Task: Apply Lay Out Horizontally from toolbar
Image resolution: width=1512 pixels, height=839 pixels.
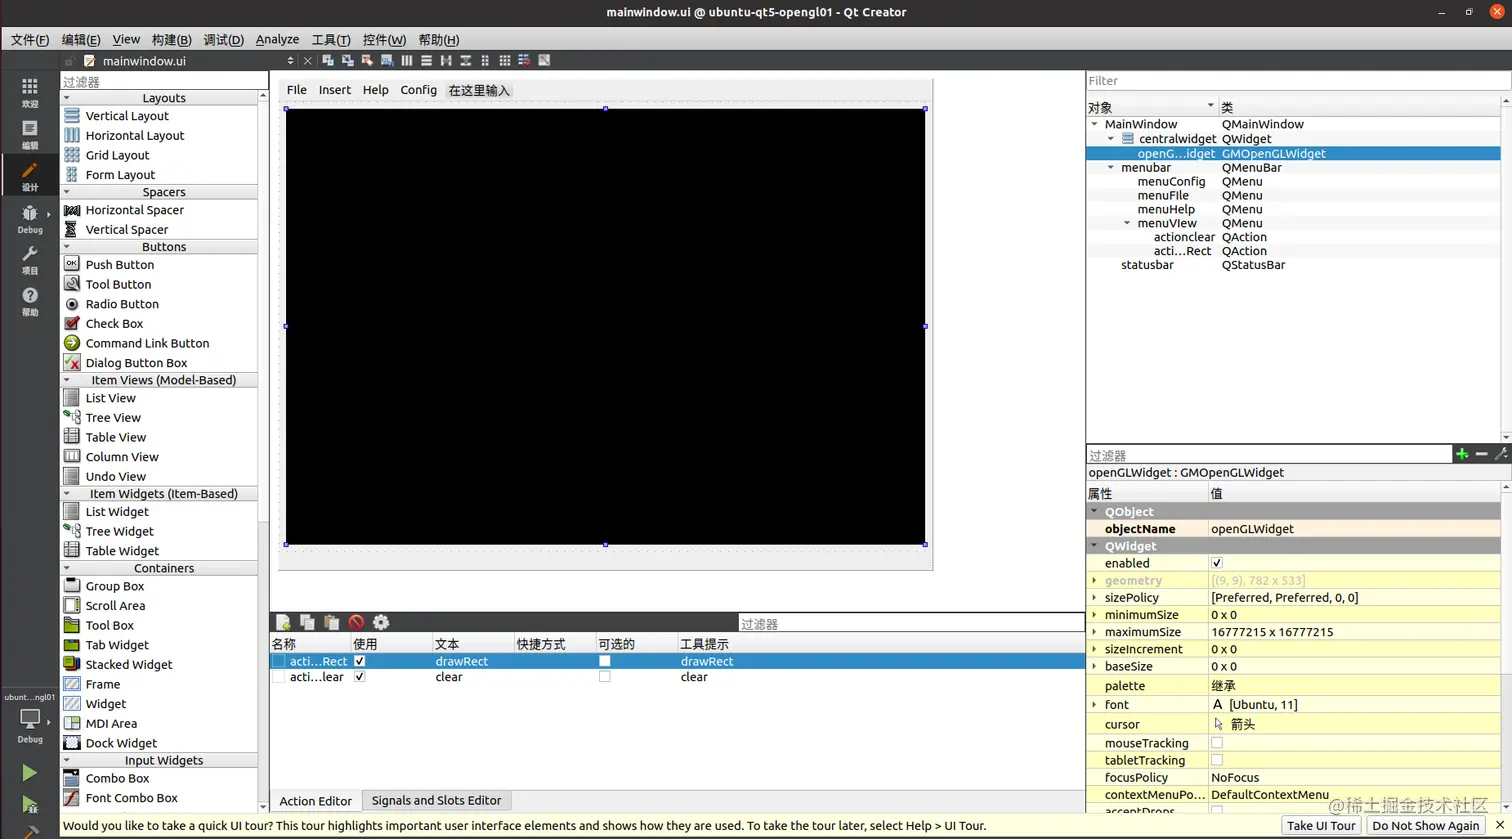Action: point(406,61)
